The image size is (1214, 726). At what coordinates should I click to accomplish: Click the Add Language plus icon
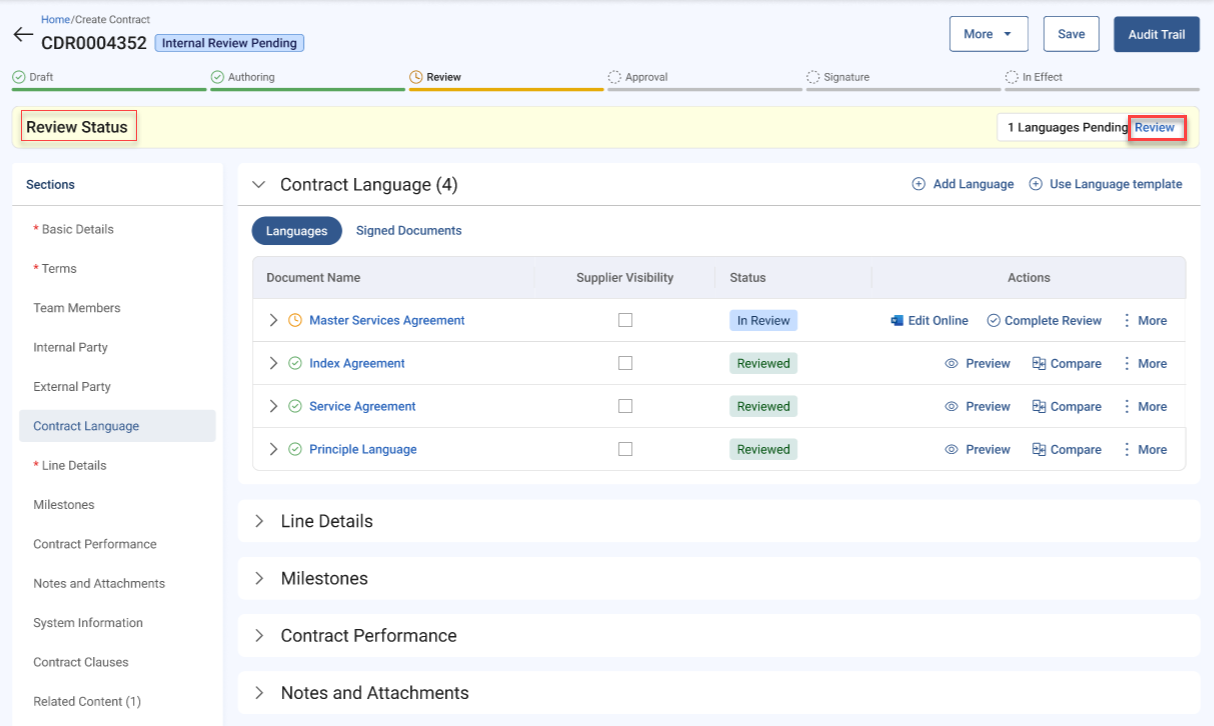click(918, 184)
